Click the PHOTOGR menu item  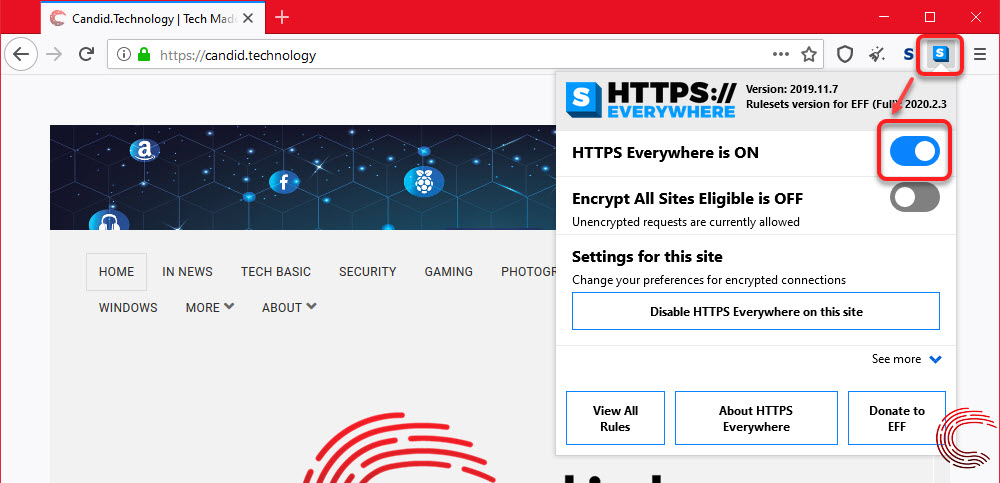[x=529, y=272]
